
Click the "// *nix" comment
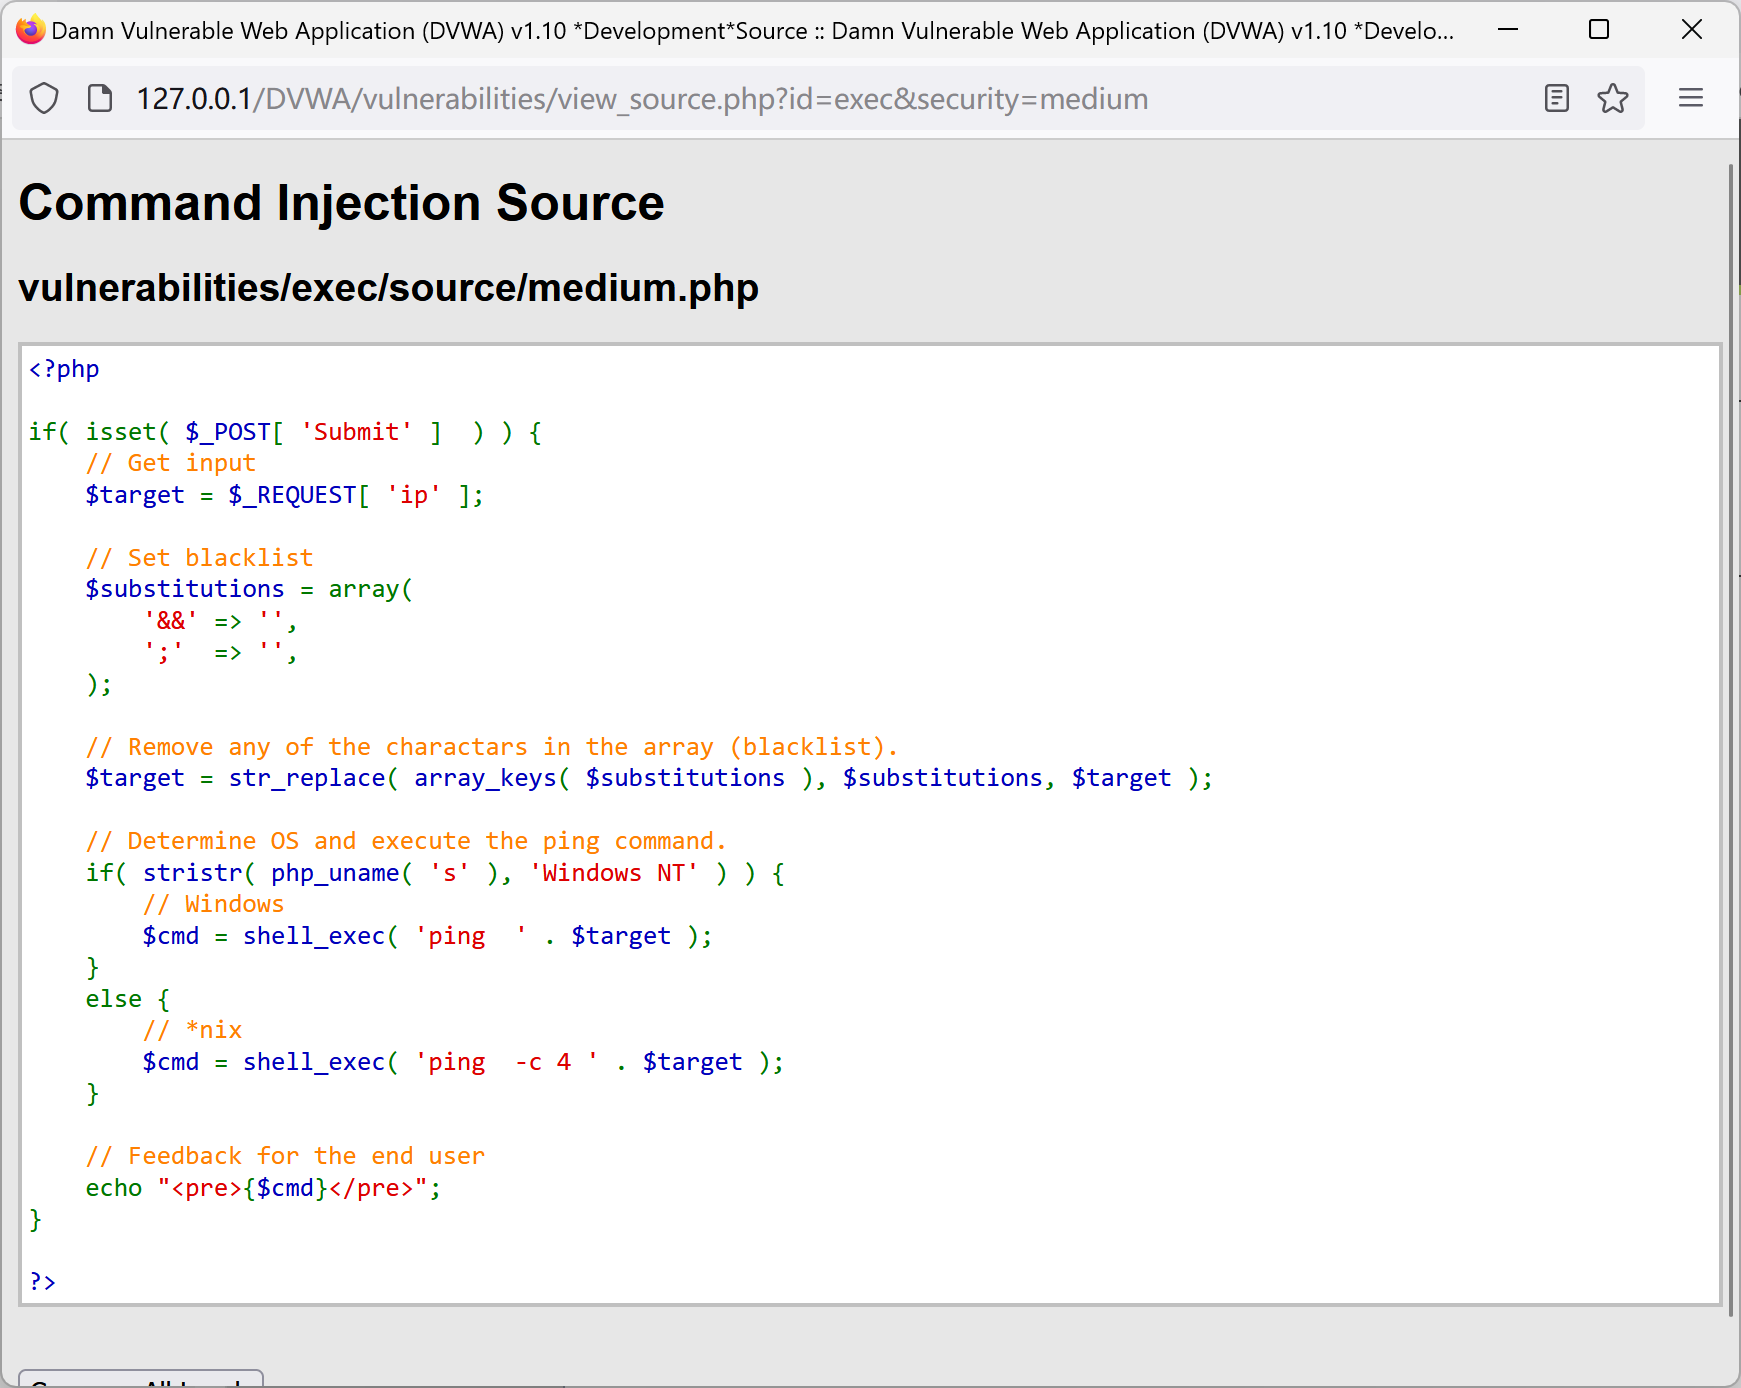tap(192, 1030)
